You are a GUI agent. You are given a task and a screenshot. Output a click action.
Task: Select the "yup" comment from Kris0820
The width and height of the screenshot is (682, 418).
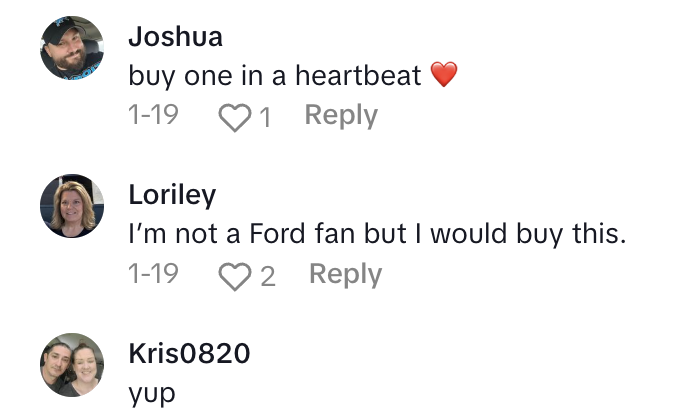151,394
